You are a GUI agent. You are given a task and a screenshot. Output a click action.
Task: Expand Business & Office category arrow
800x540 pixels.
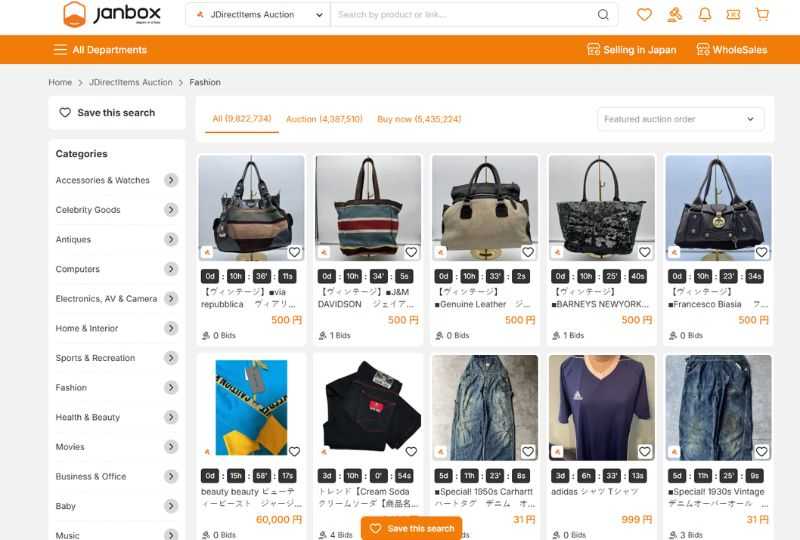[x=171, y=476]
